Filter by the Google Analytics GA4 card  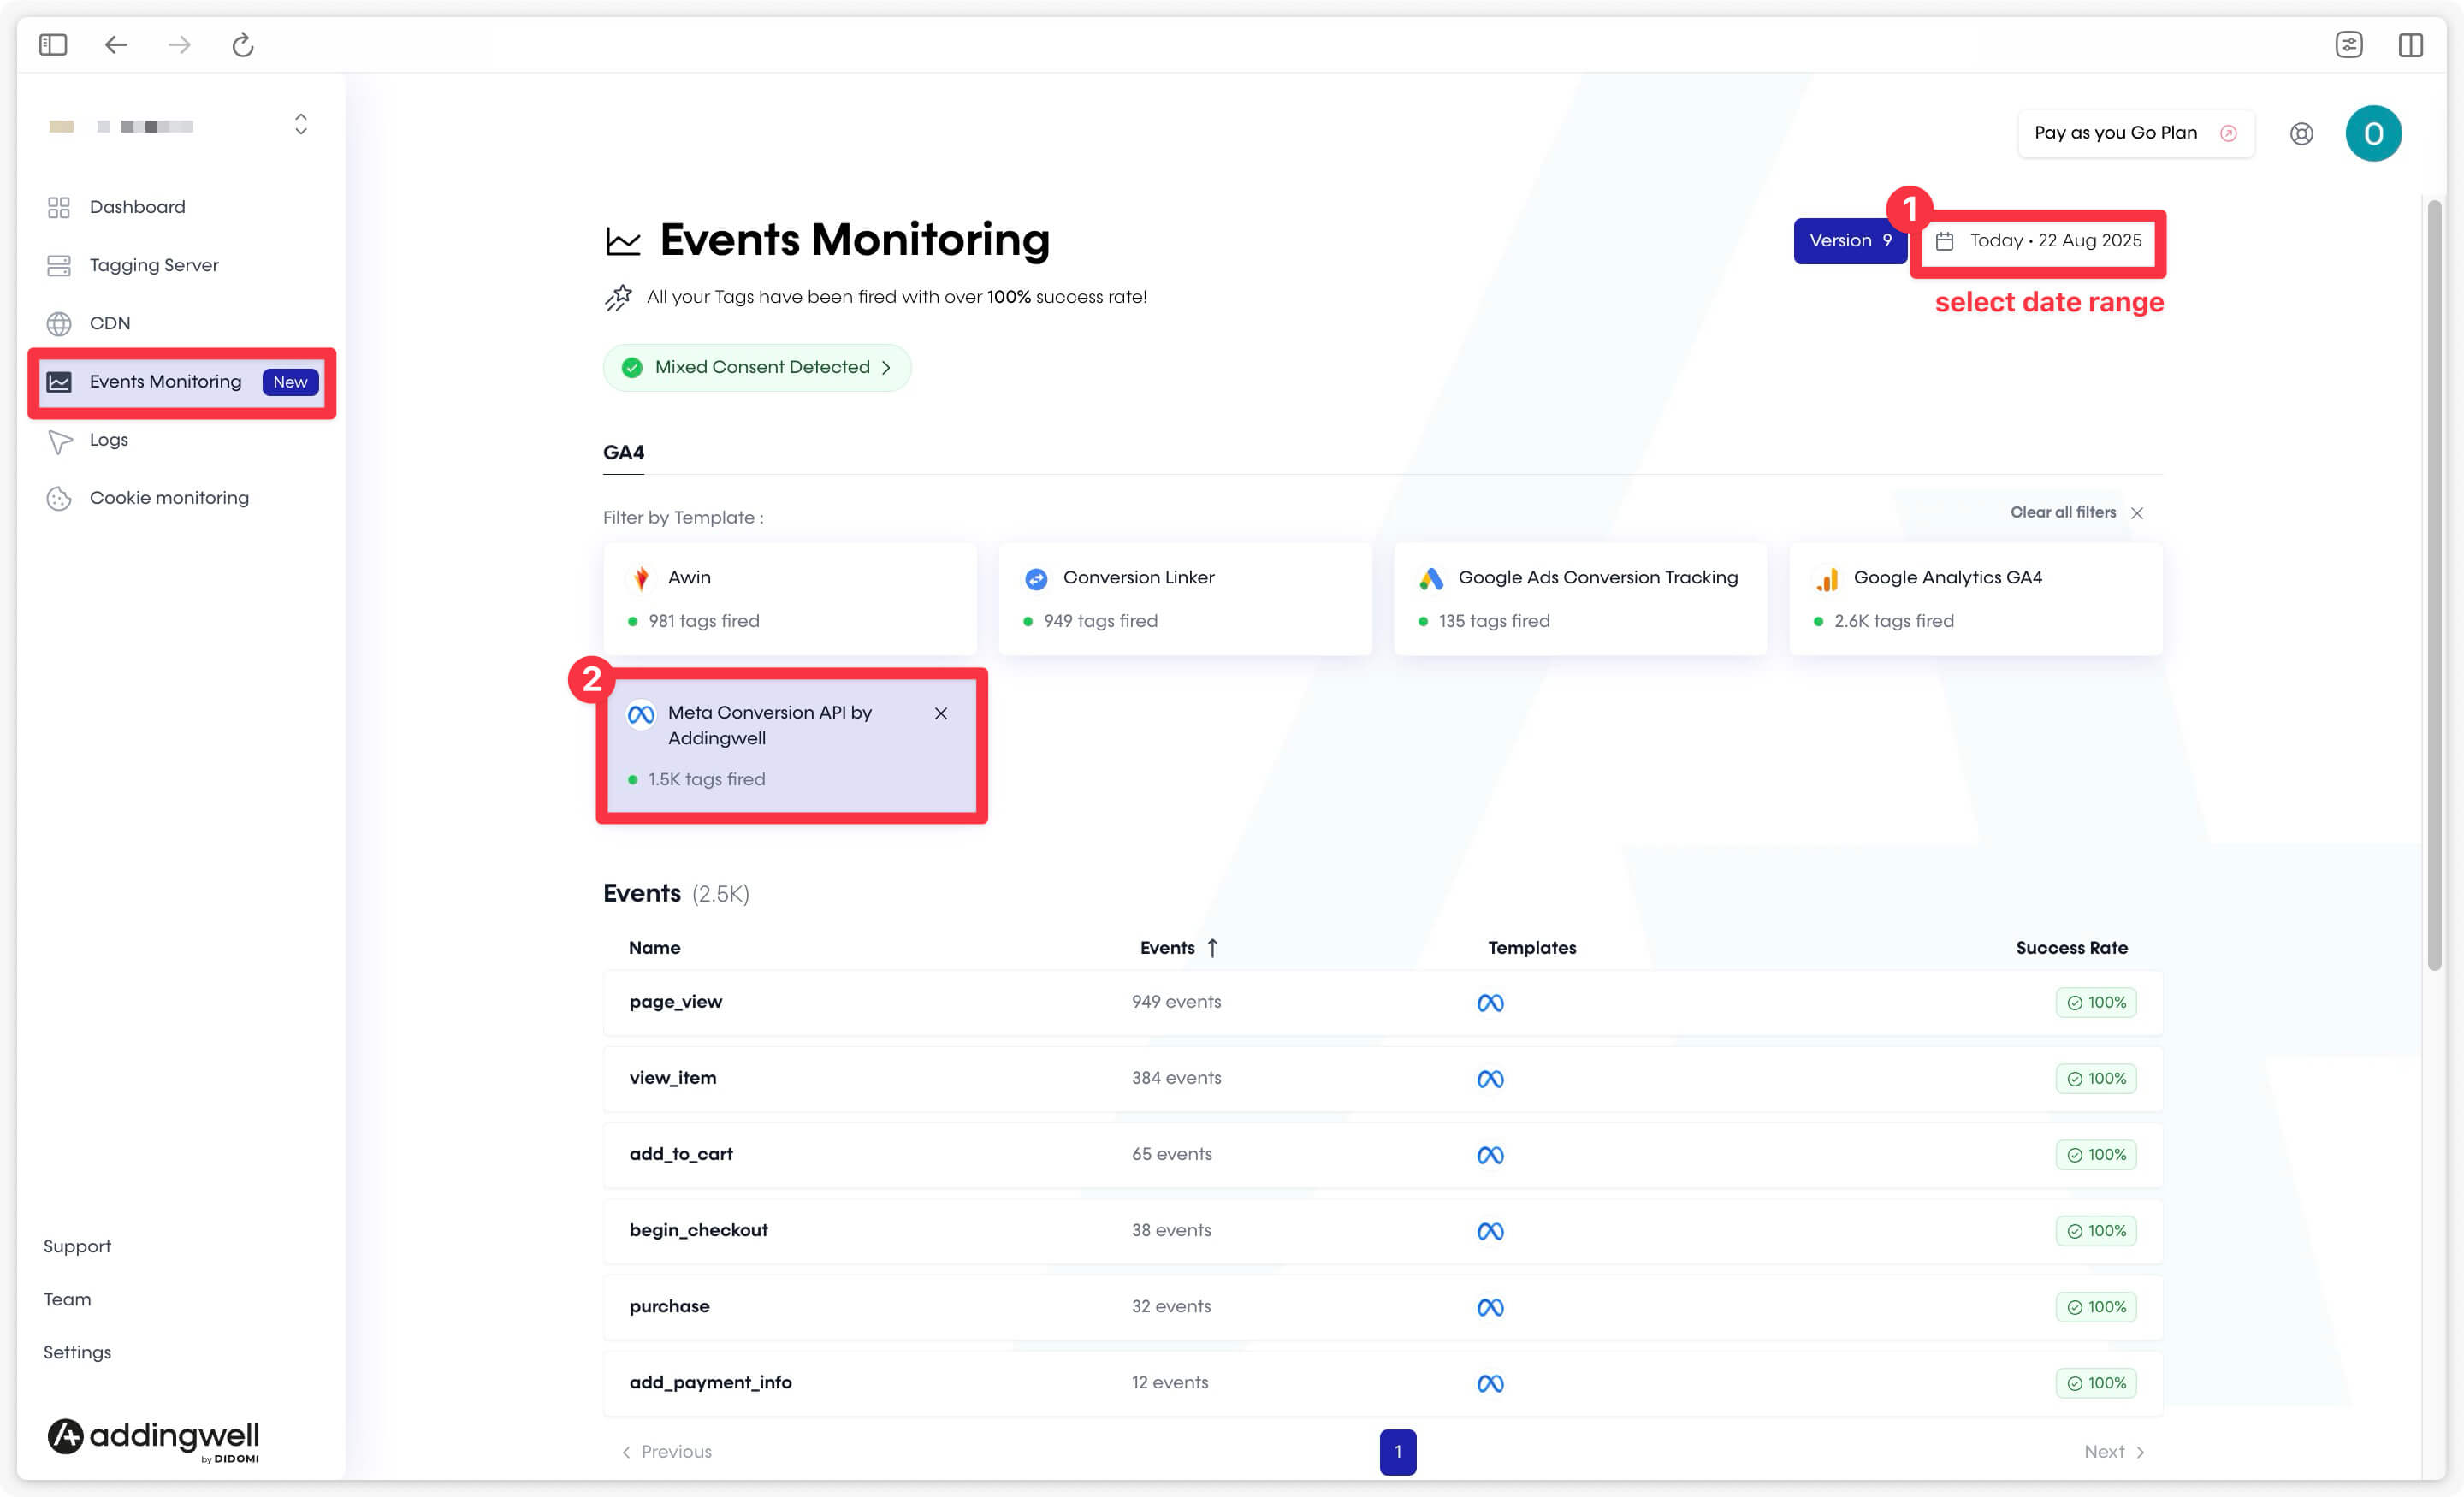(x=1975, y=599)
